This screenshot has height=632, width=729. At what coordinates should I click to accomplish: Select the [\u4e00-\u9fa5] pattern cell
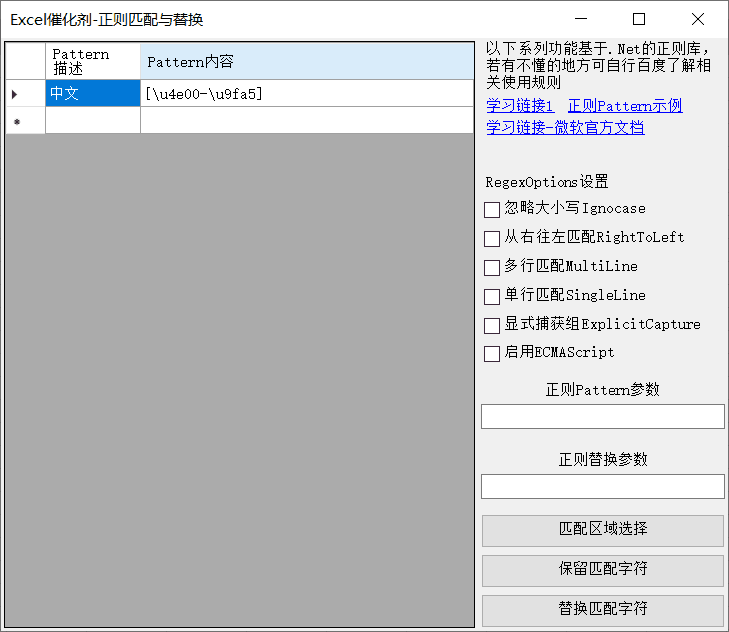(x=307, y=93)
